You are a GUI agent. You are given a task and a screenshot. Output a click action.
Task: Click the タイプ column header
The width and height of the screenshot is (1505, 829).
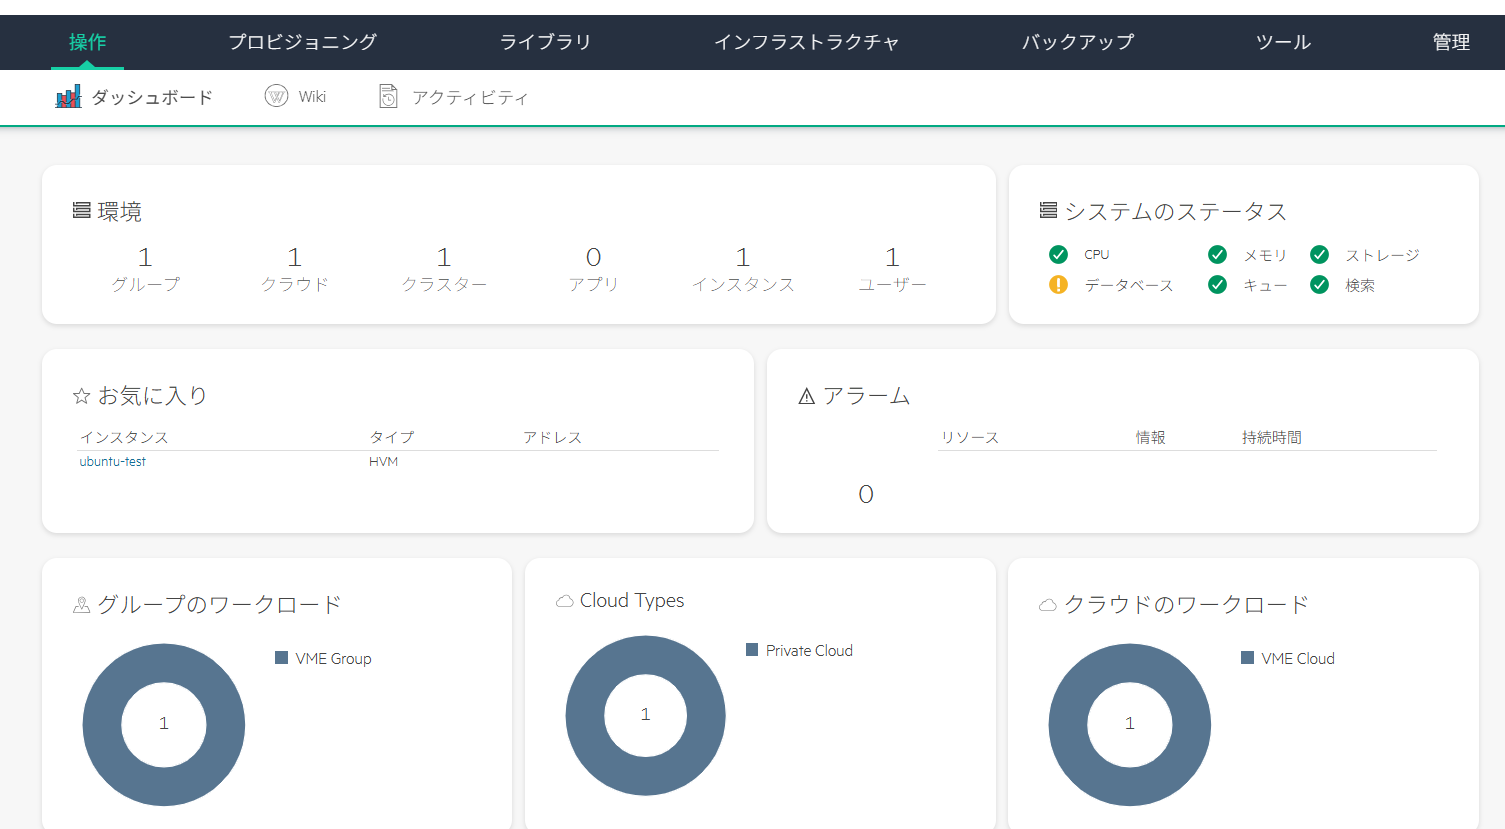point(391,437)
